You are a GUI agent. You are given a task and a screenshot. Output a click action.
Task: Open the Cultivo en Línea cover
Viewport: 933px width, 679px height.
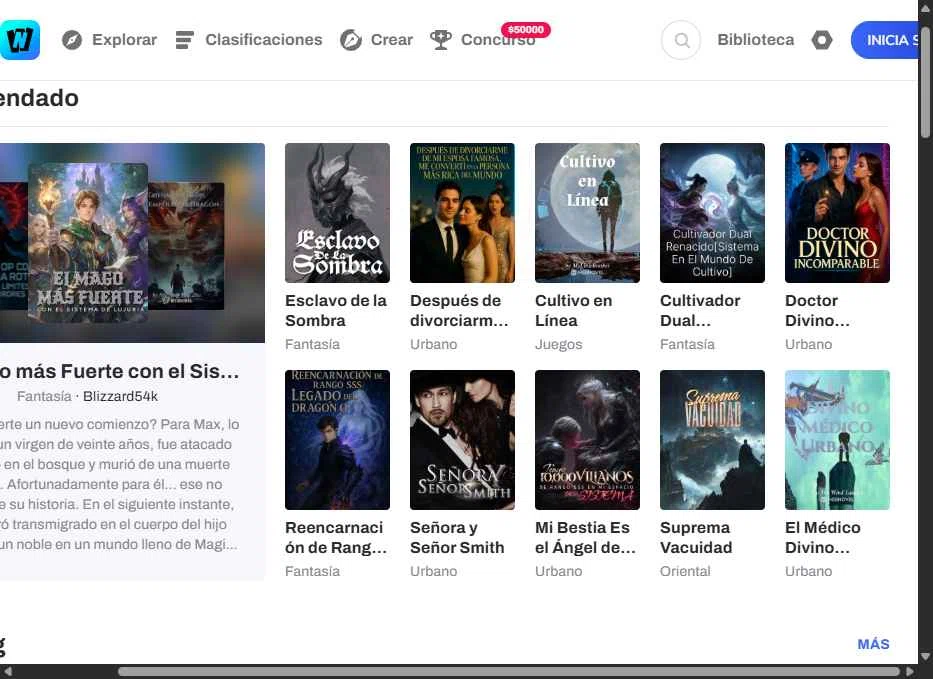point(587,213)
